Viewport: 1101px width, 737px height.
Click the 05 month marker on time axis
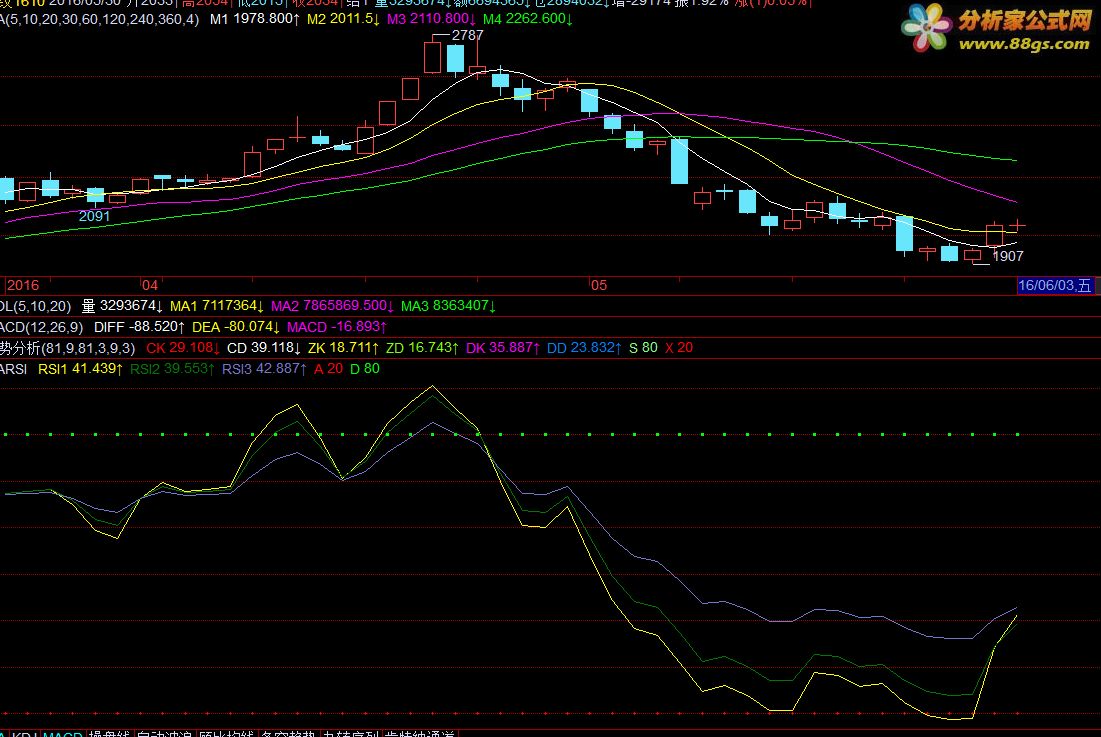coord(598,285)
